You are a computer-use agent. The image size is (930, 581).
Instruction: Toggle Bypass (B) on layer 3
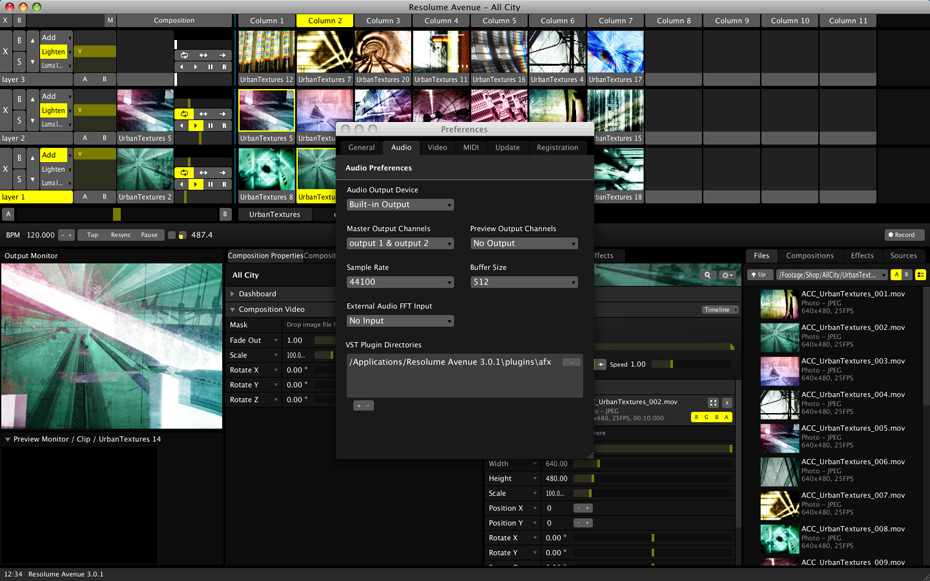pyautogui.click(x=19, y=40)
